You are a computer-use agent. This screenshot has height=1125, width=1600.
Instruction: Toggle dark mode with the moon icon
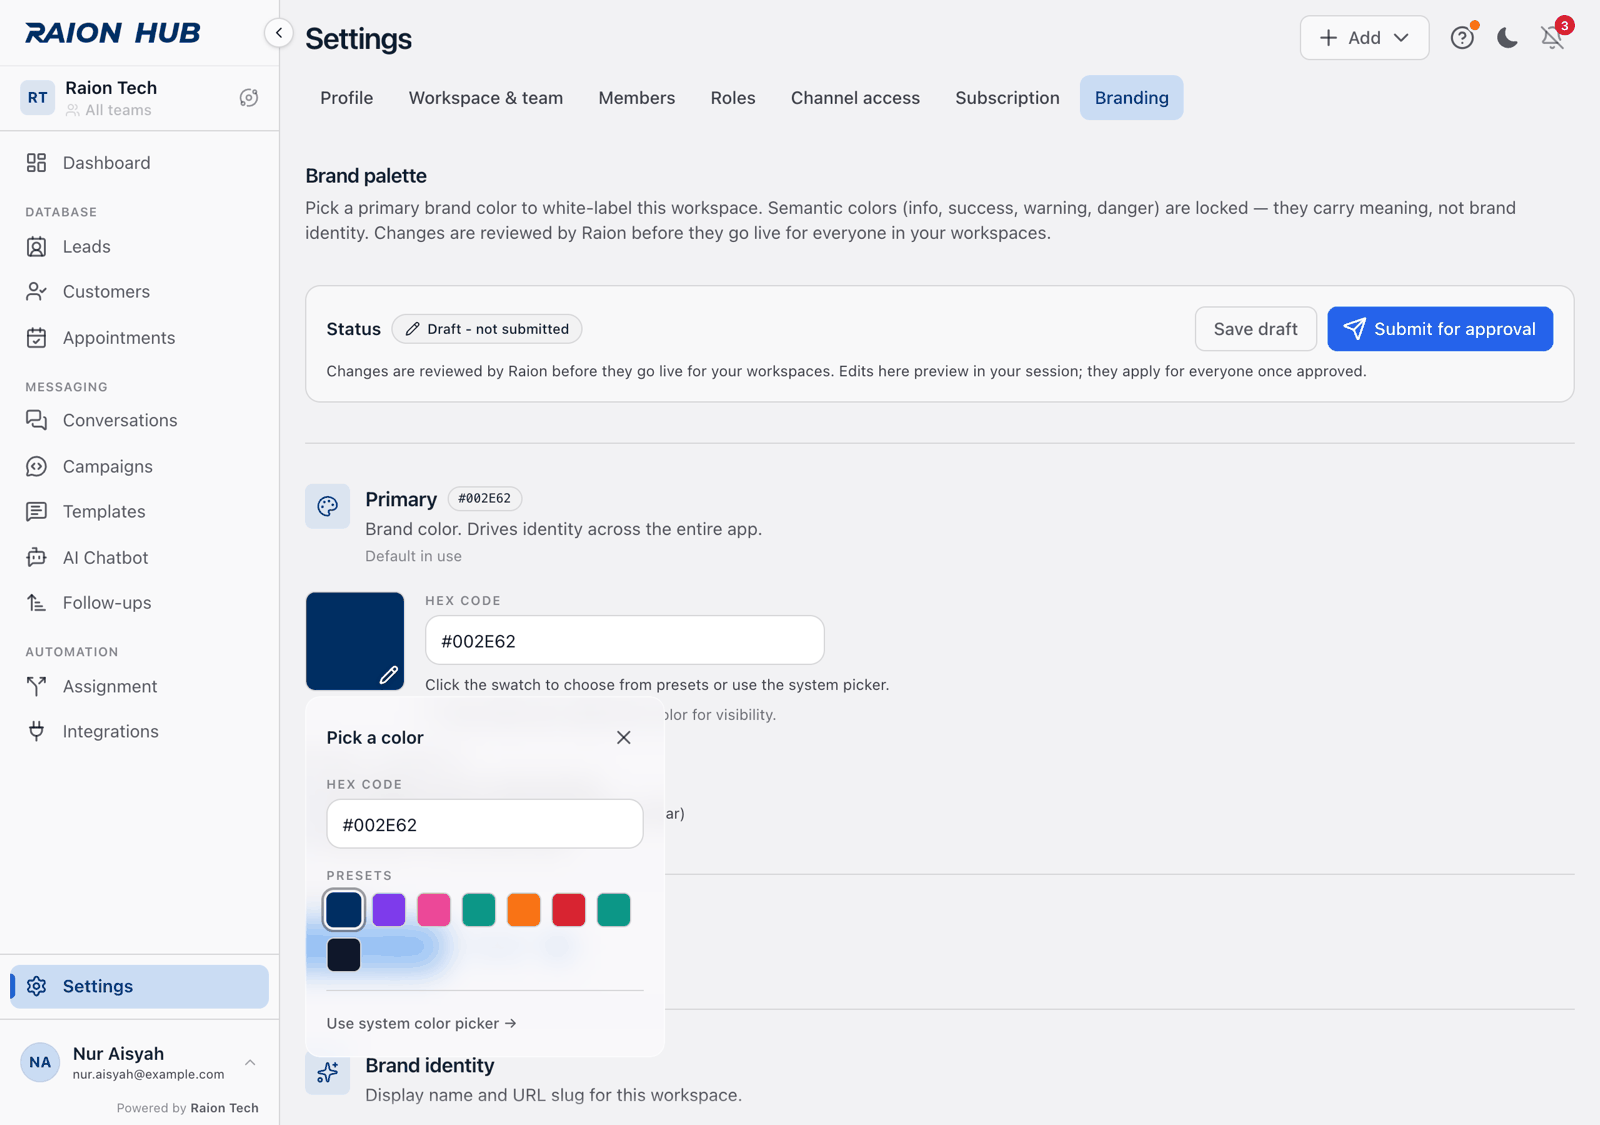[1507, 38]
